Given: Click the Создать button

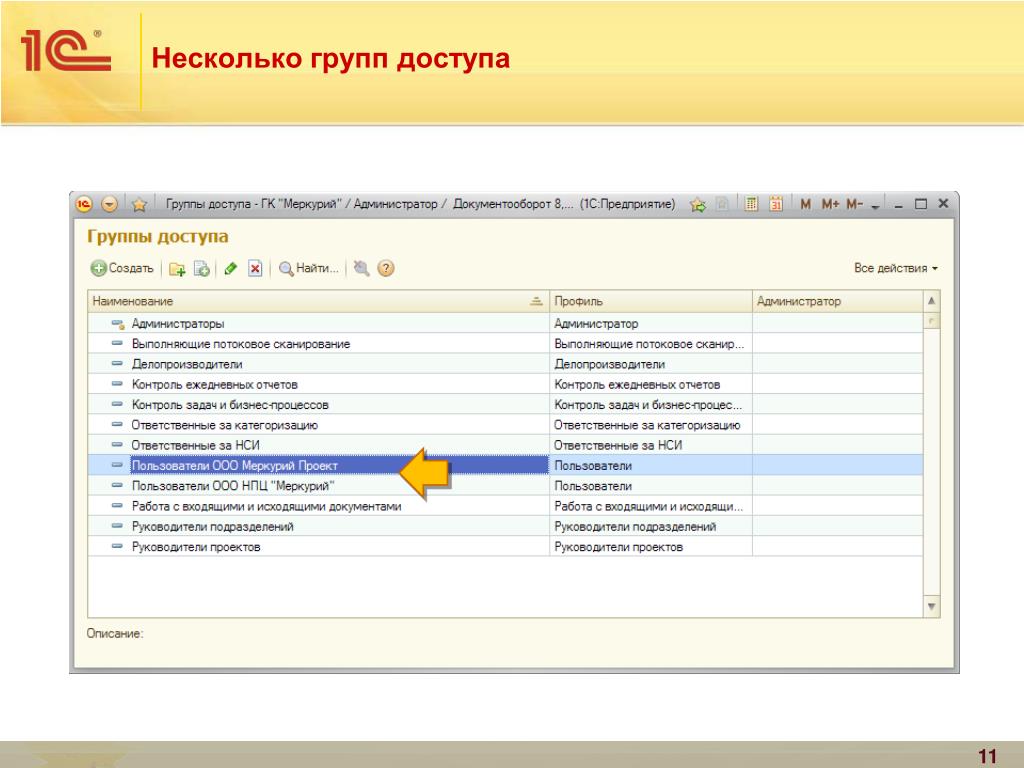Looking at the screenshot, I should pyautogui.click(x=122, y=268).
